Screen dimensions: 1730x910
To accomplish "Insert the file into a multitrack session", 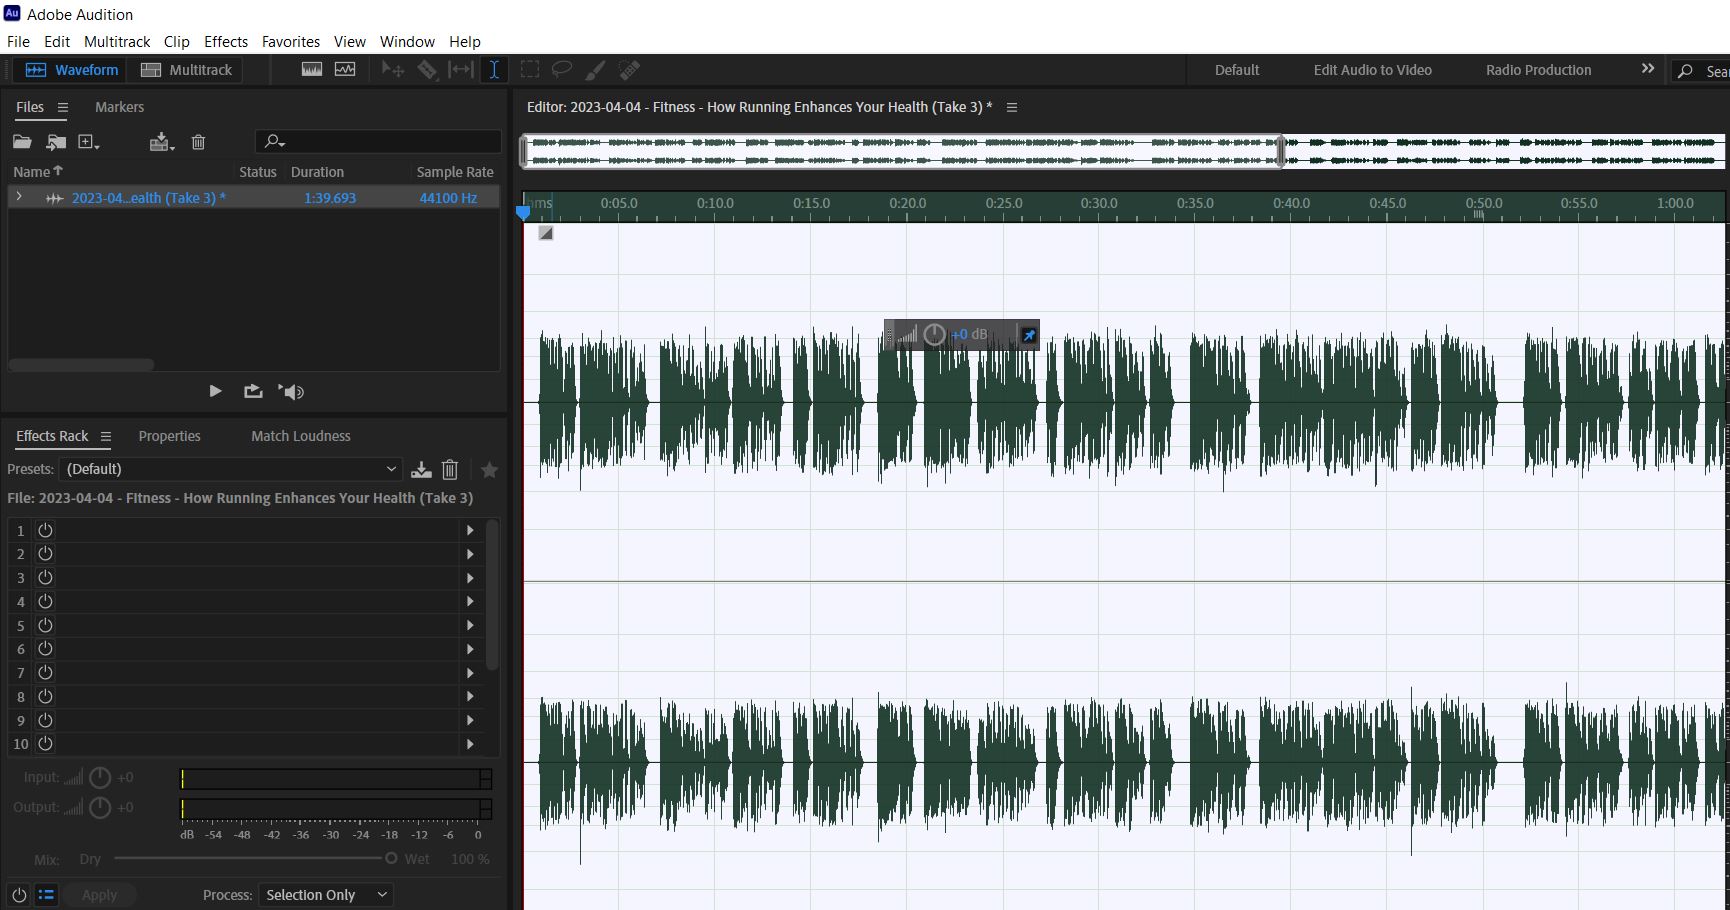I will [x=161, y=142].
